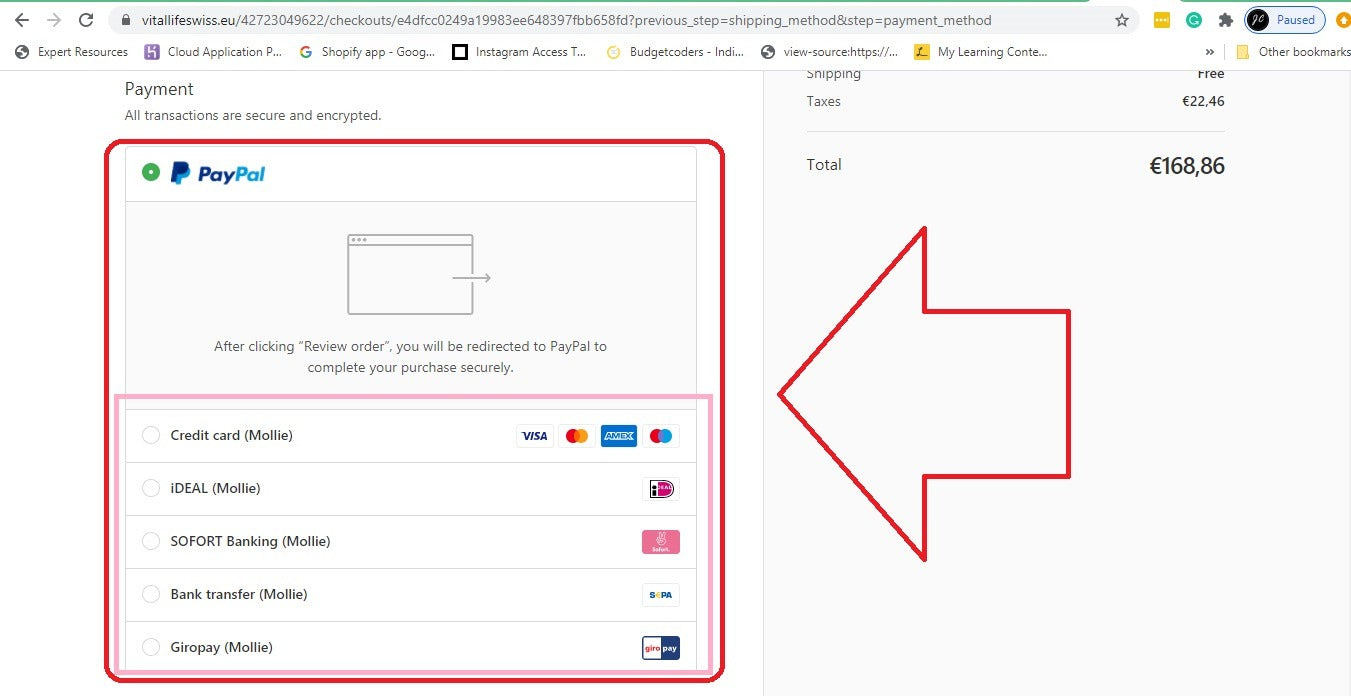Click the browser reload page icon
Viewport: 1351px width, 696px height.
coord(86,20)
